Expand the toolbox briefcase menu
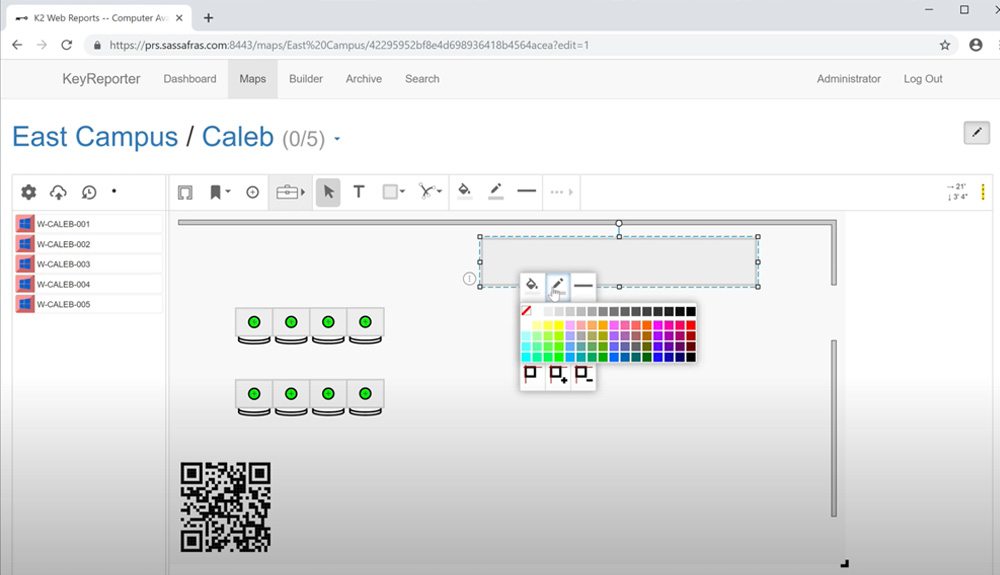The image size is (1000, 575). point(291,192)
